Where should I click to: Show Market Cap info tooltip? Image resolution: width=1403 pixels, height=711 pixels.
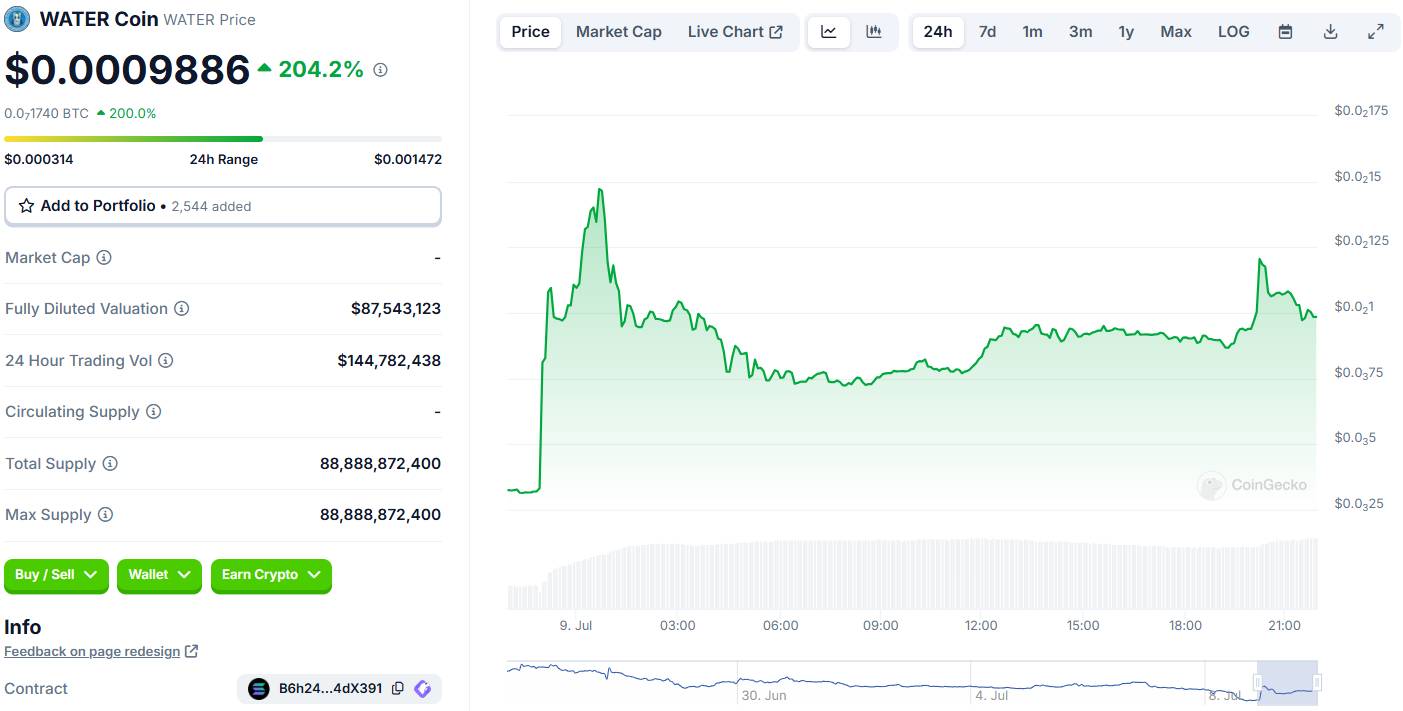pyautogui.click(x=104, y=258)
